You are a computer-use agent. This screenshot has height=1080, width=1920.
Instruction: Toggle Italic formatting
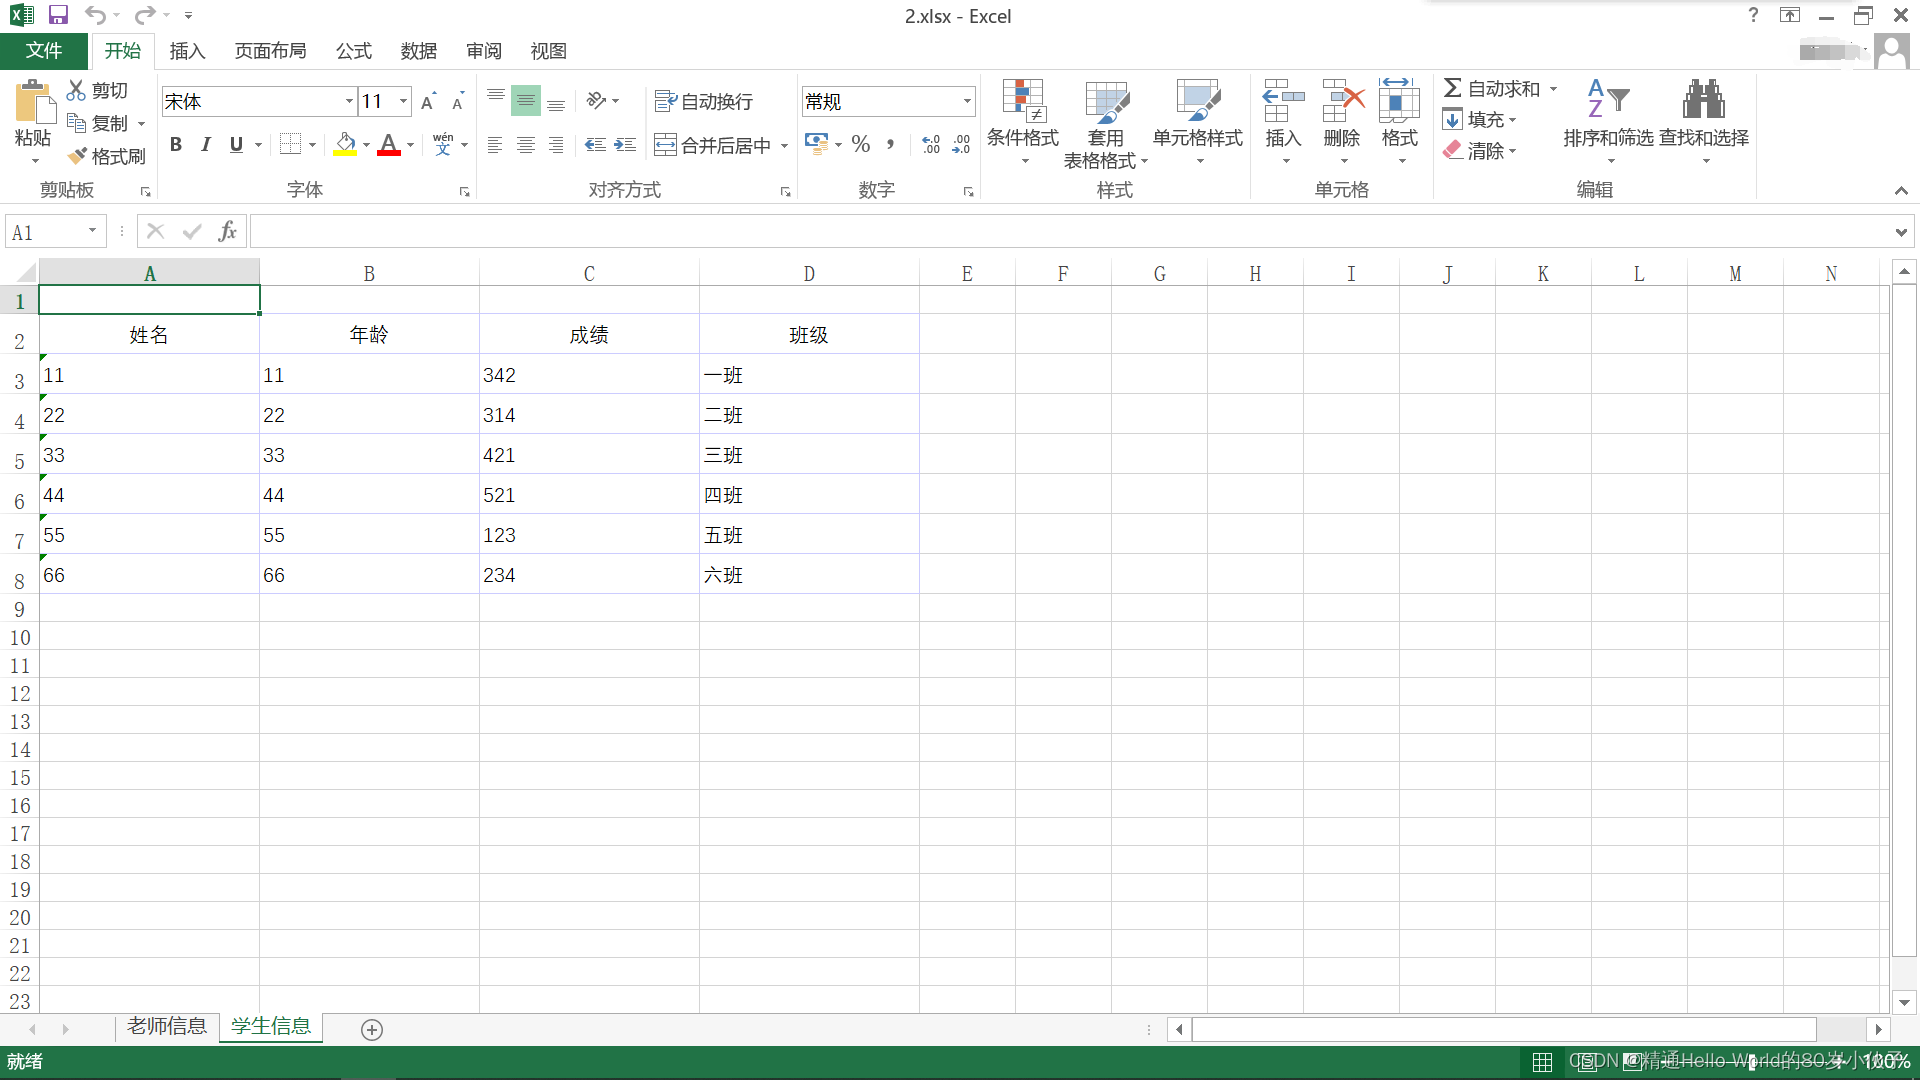tap(206, 144)
